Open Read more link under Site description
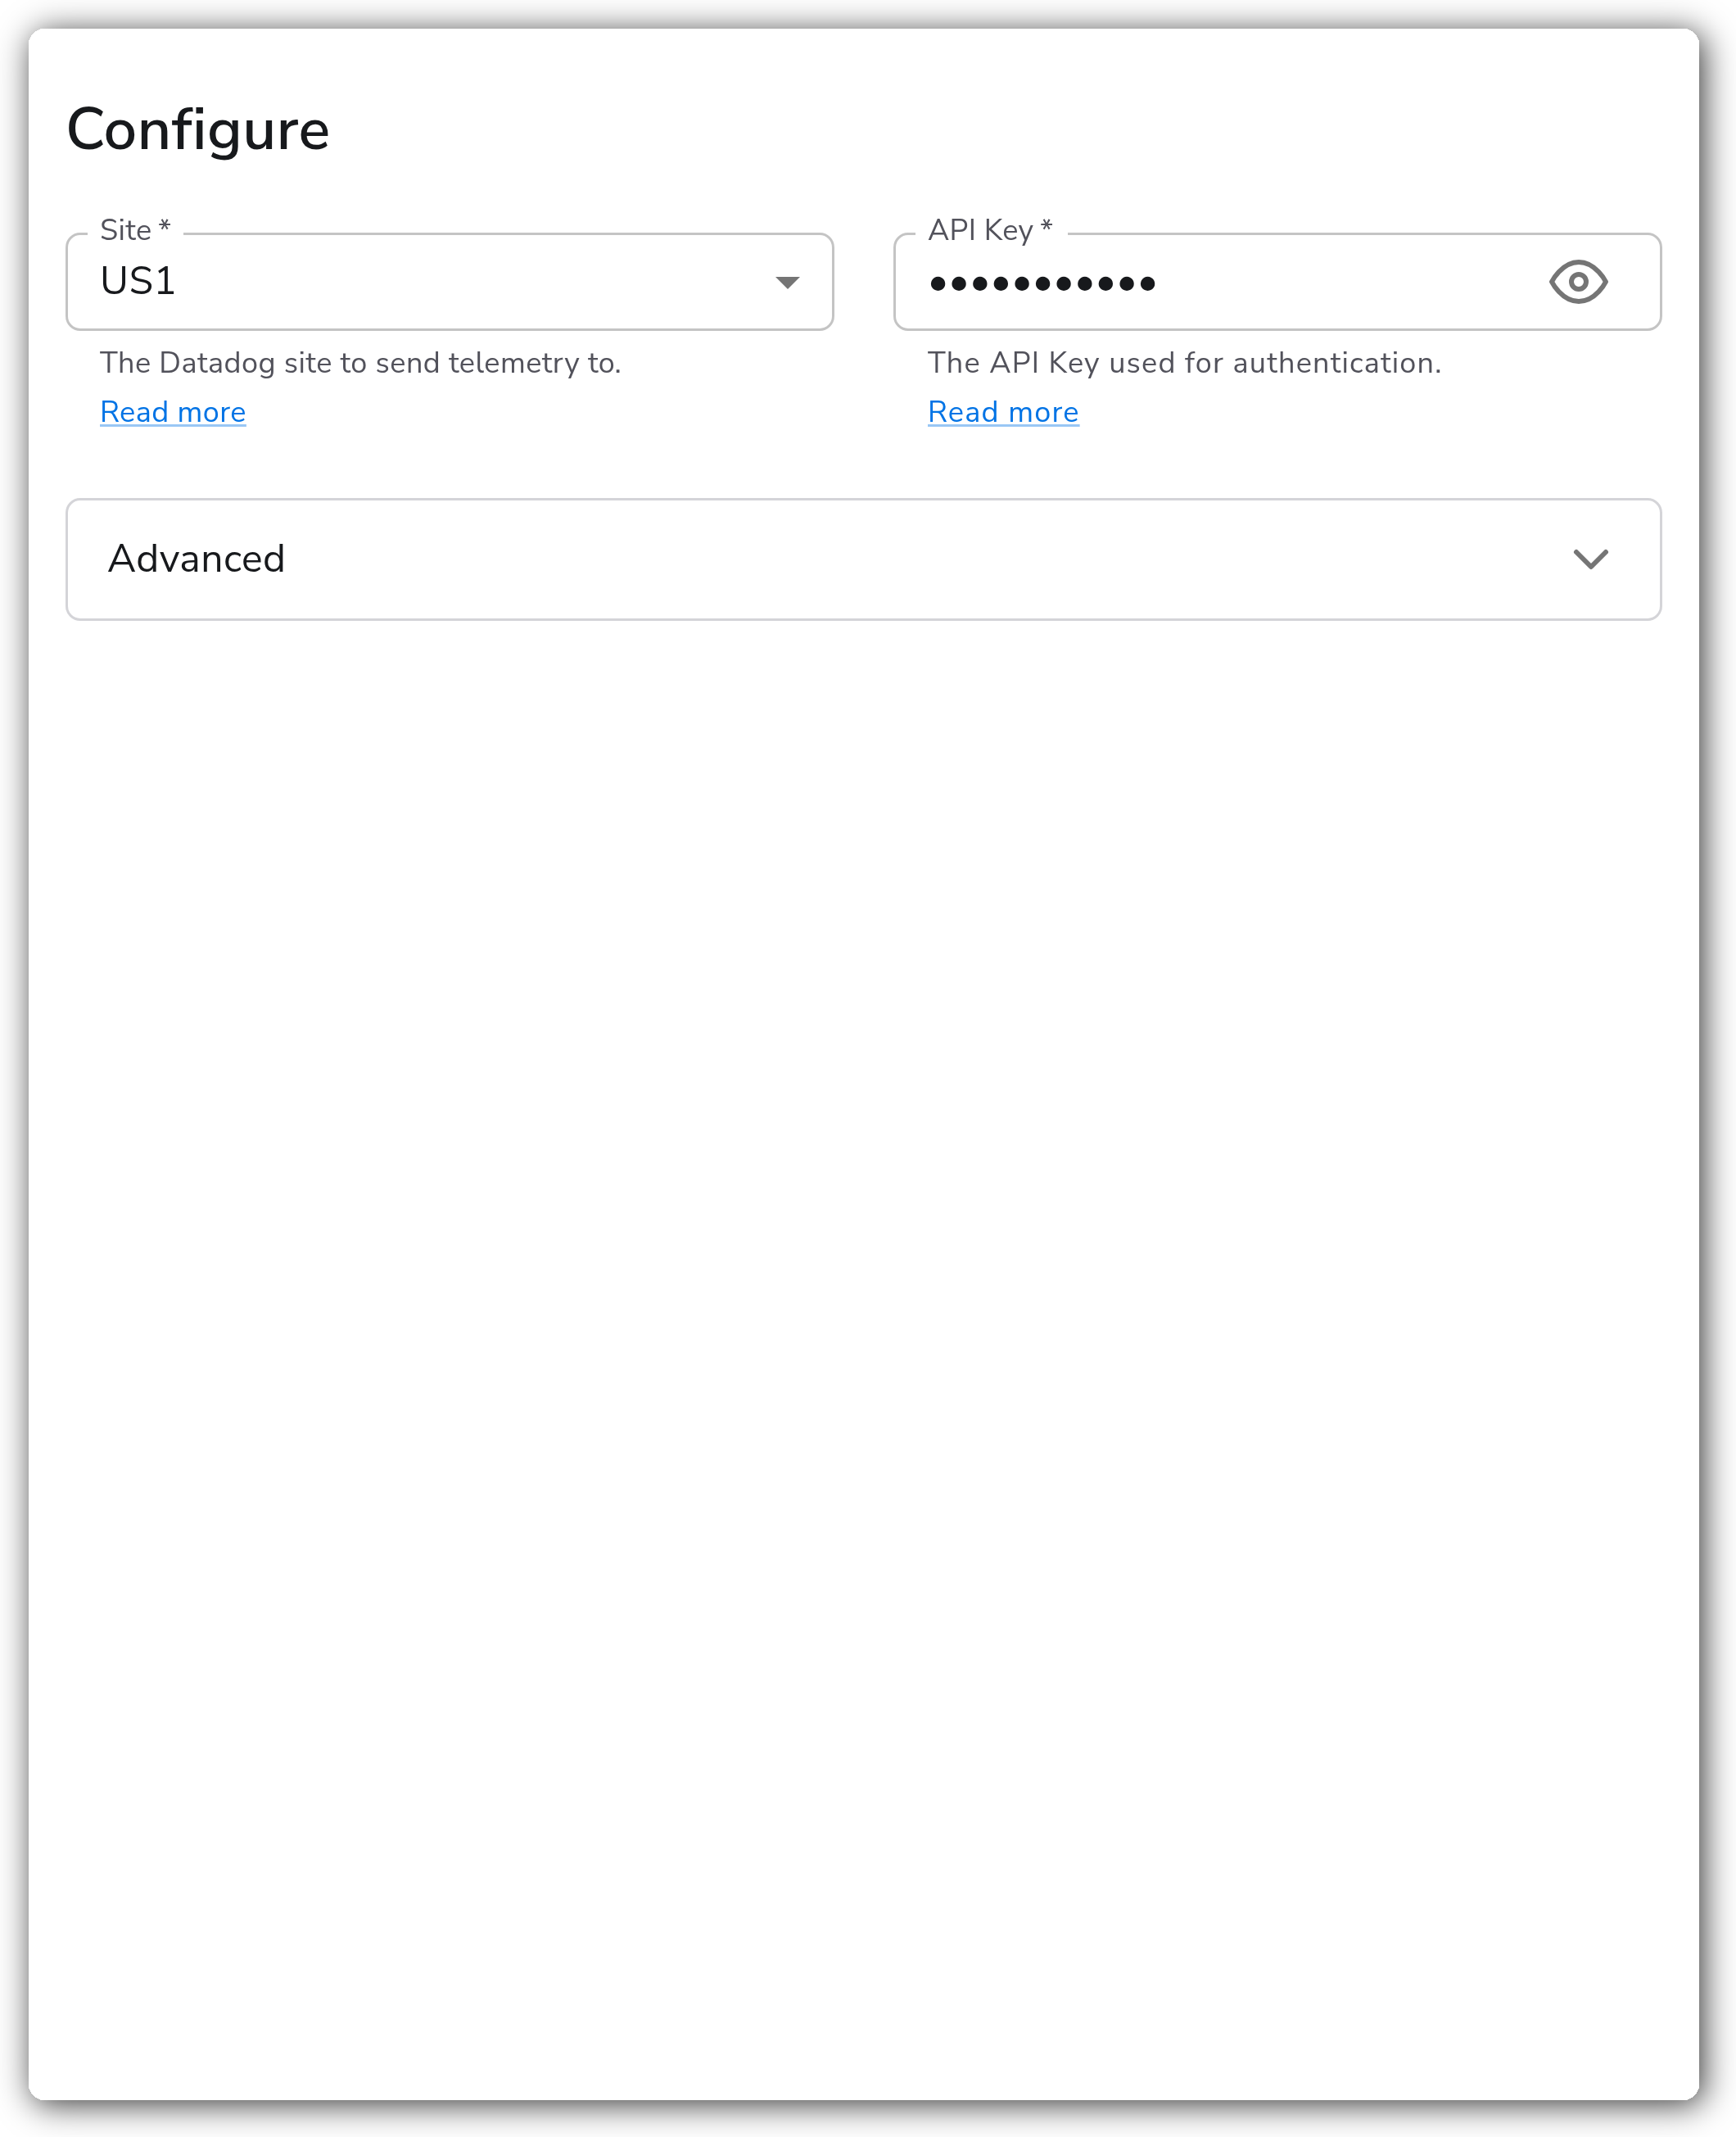This screenshot has height=2137, width=1736. pos(173,412)
